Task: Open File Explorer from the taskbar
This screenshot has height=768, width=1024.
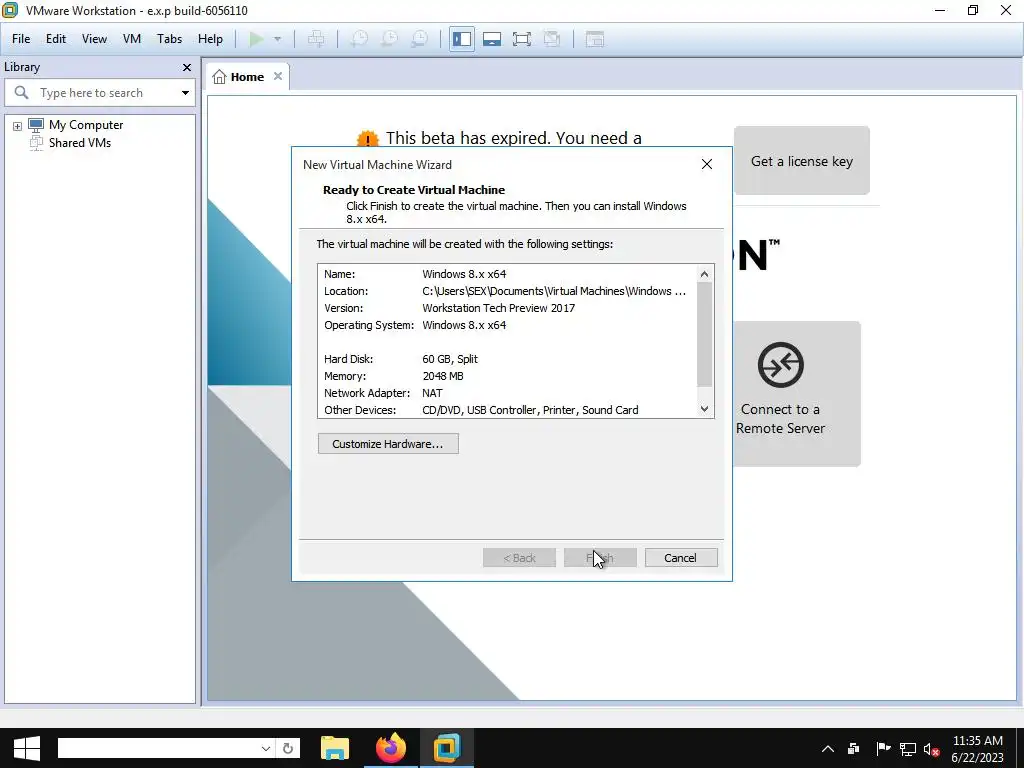Action: (335, 748)
